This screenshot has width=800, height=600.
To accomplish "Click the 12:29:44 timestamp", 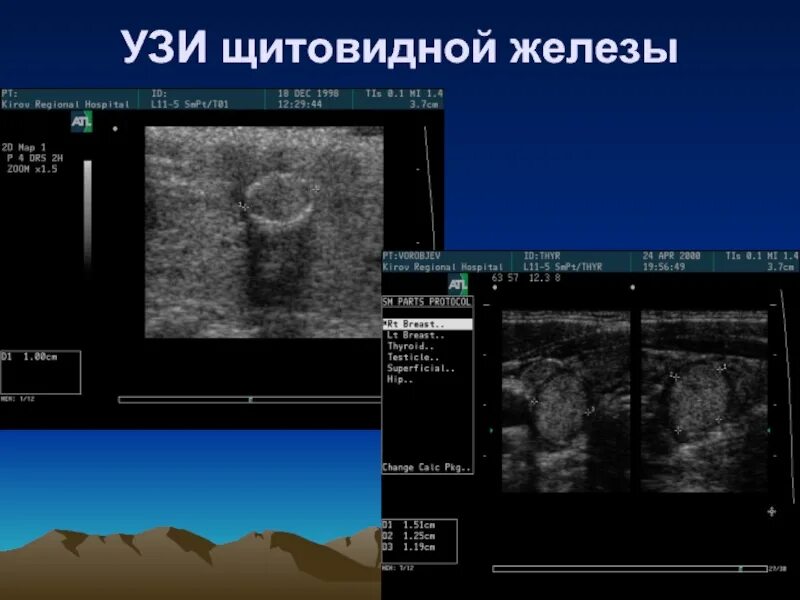I will tap(300, 104).
